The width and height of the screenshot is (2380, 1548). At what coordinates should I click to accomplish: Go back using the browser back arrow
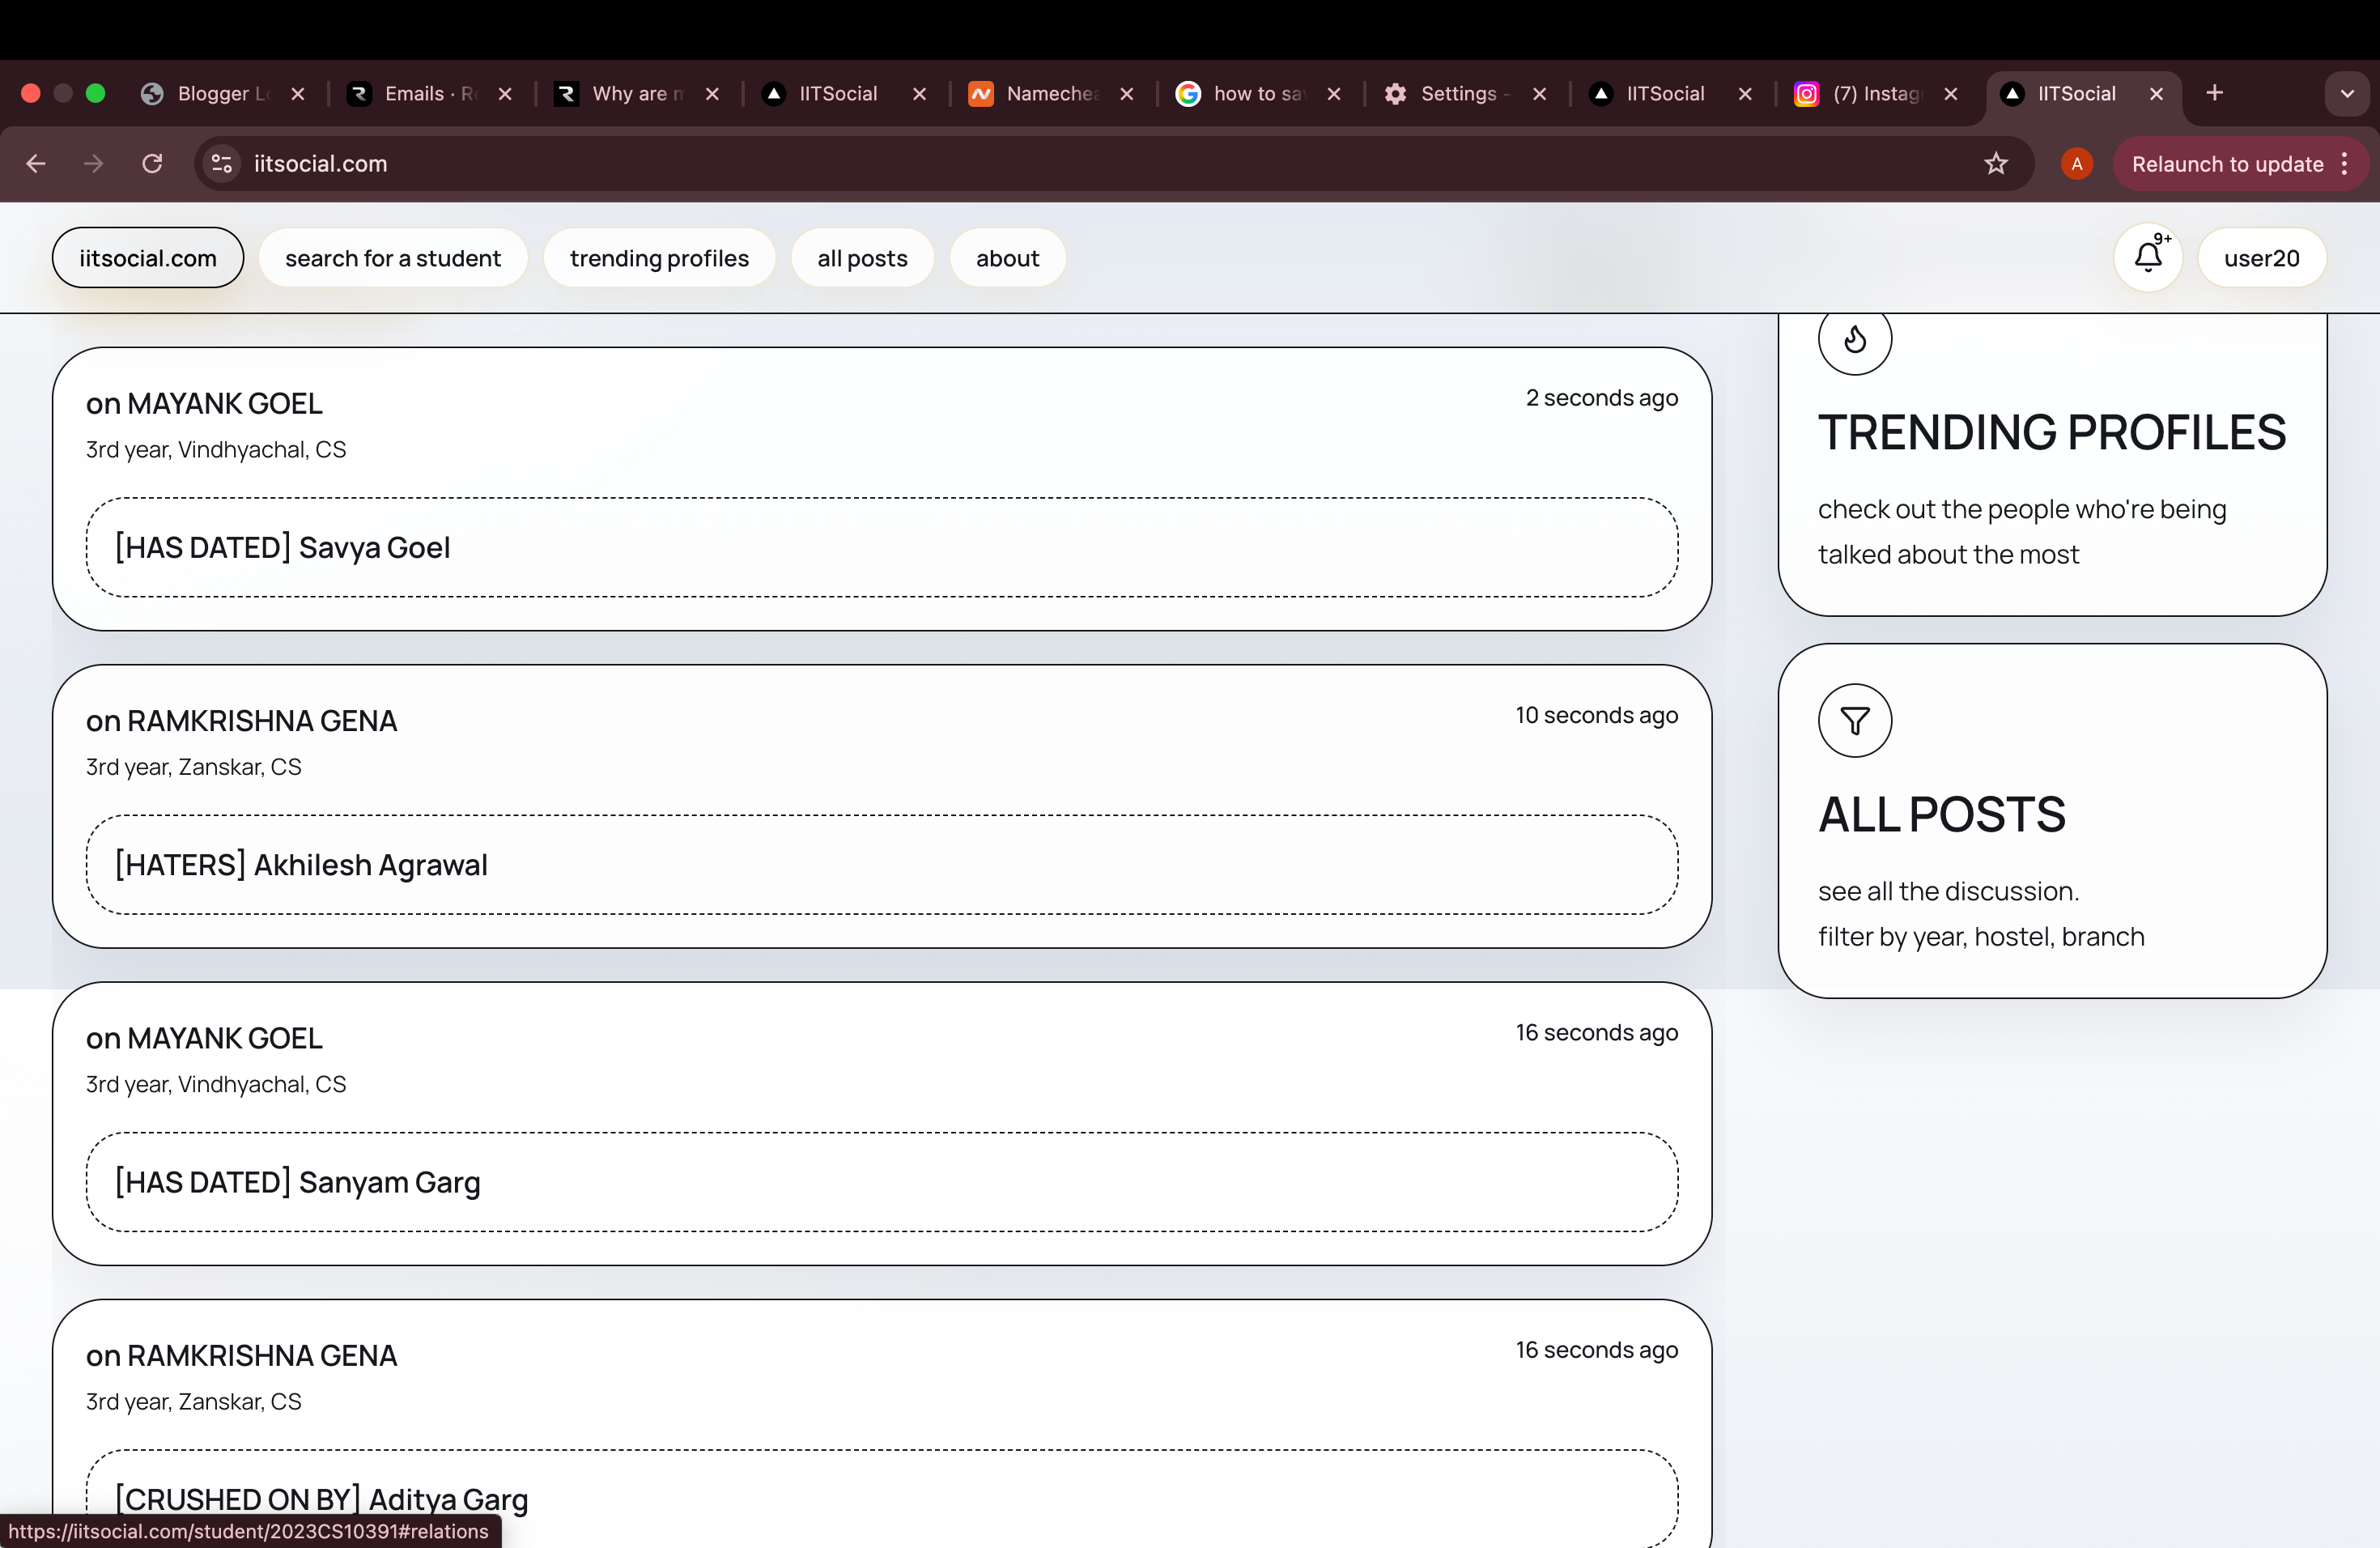(36, 163)
